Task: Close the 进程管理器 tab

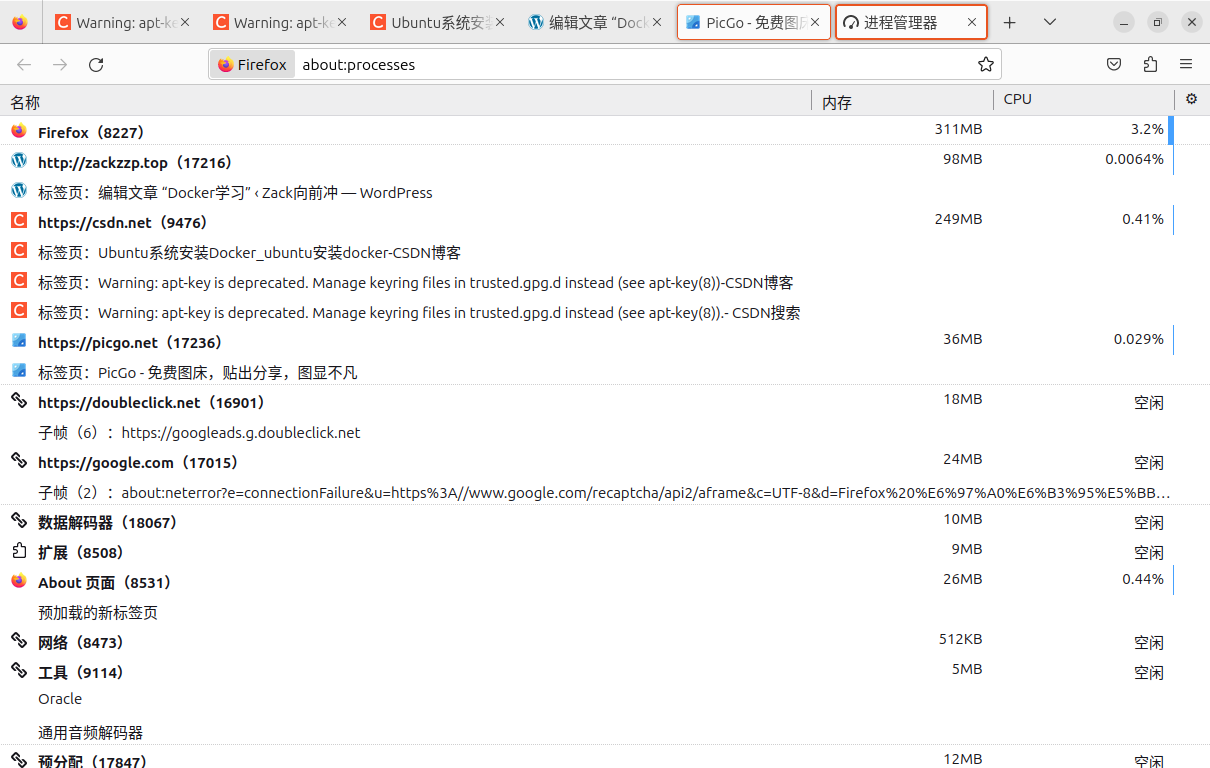Action: pyautogui.click(x=971, y=22)
